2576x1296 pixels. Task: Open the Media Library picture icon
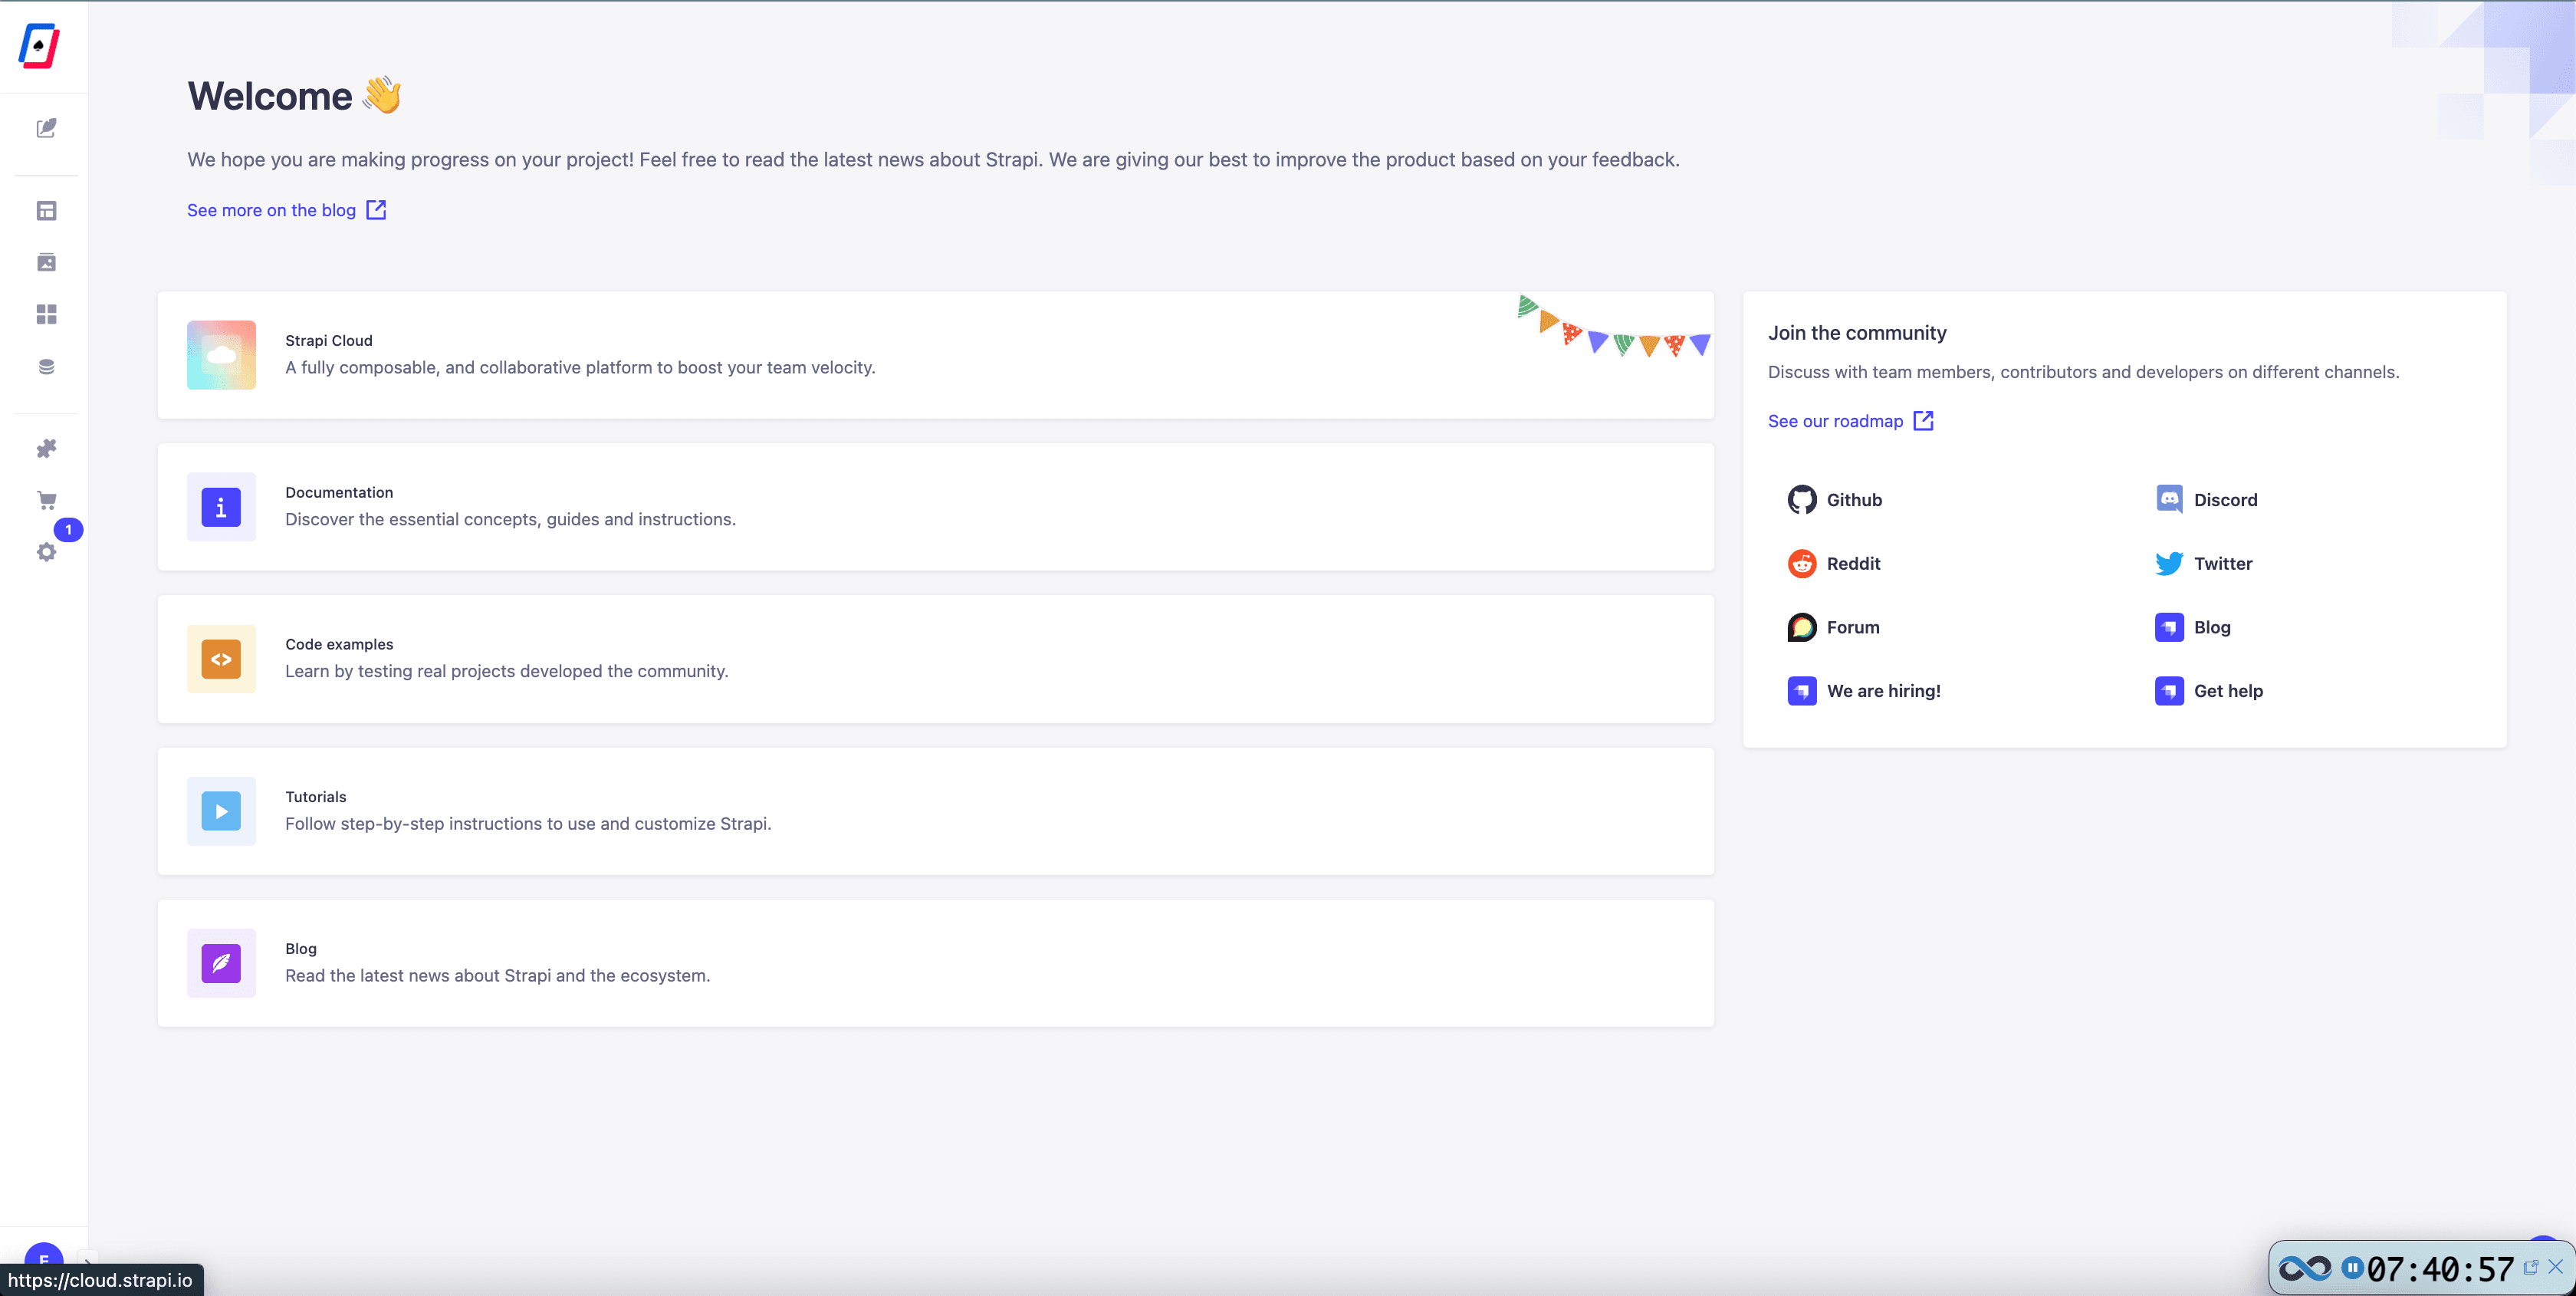[46, 262]
